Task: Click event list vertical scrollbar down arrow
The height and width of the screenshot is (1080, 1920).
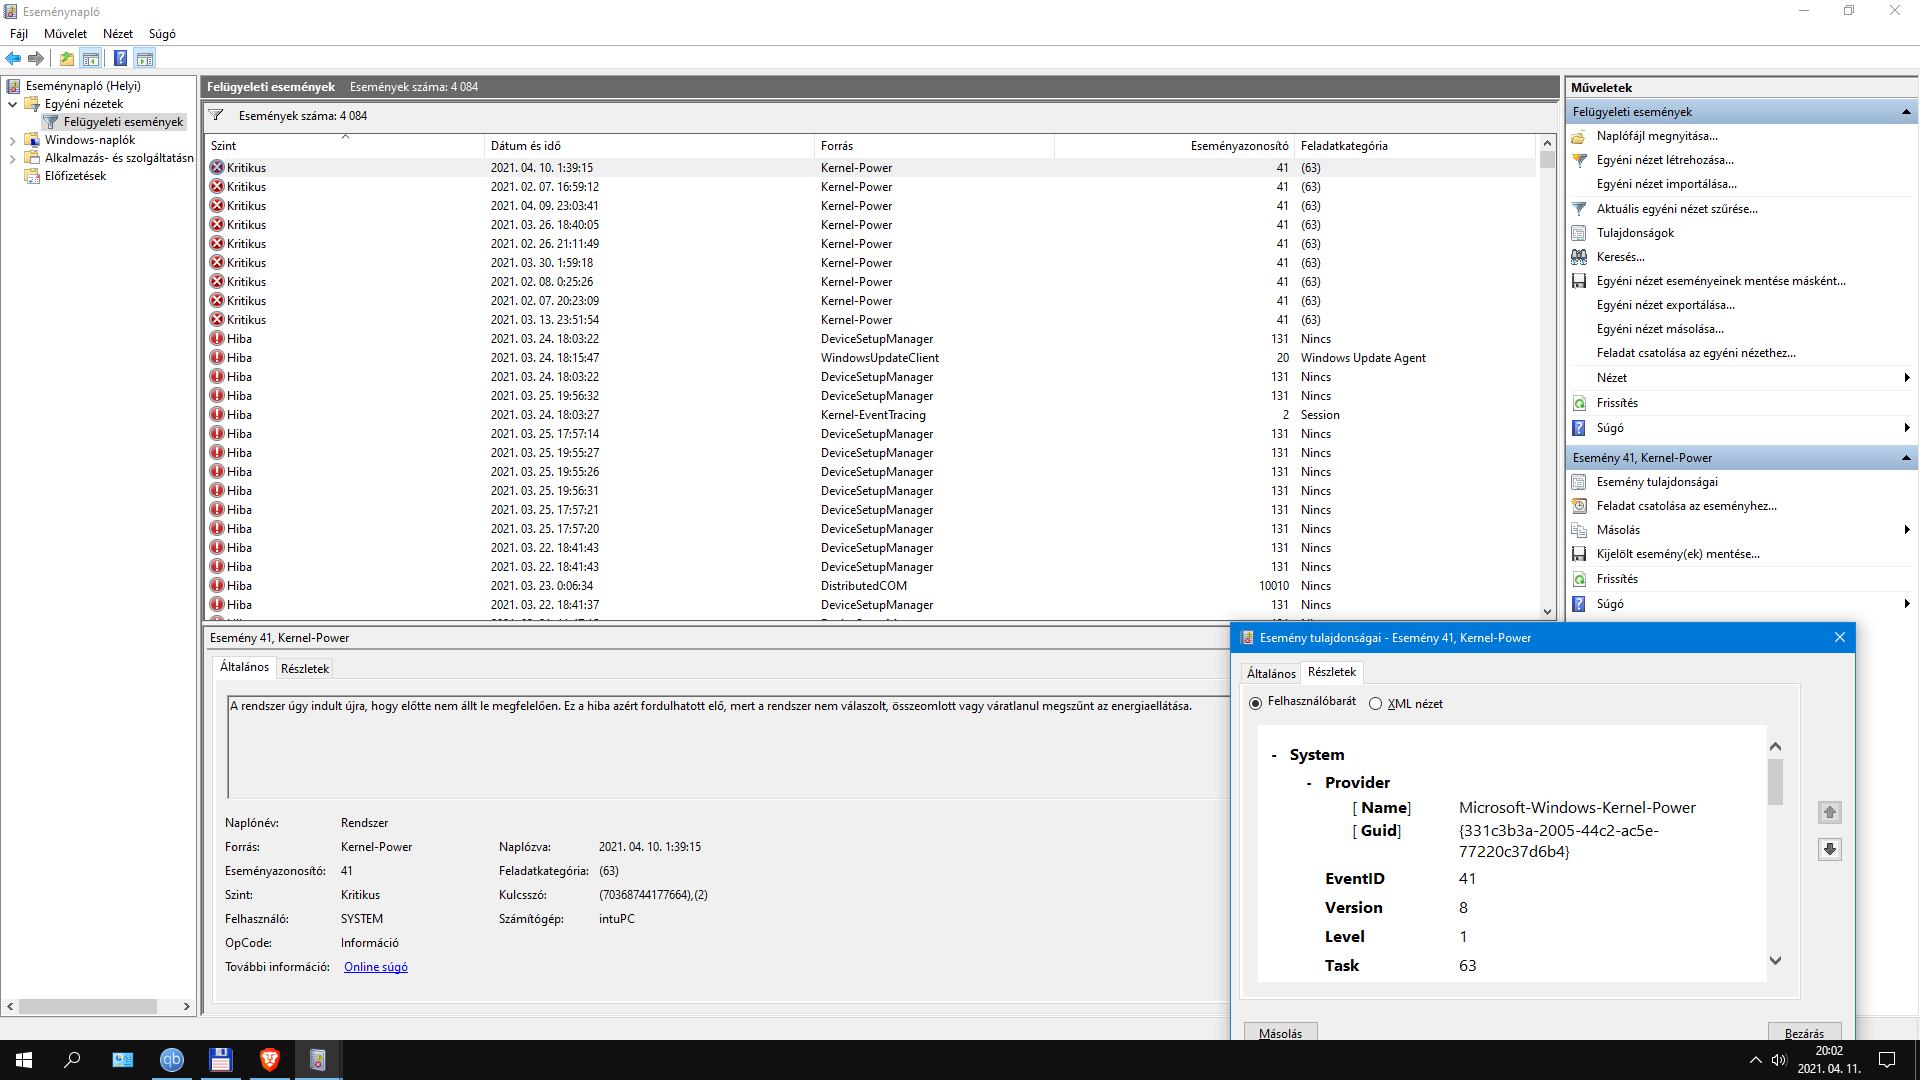Action: coord(1547,612)
